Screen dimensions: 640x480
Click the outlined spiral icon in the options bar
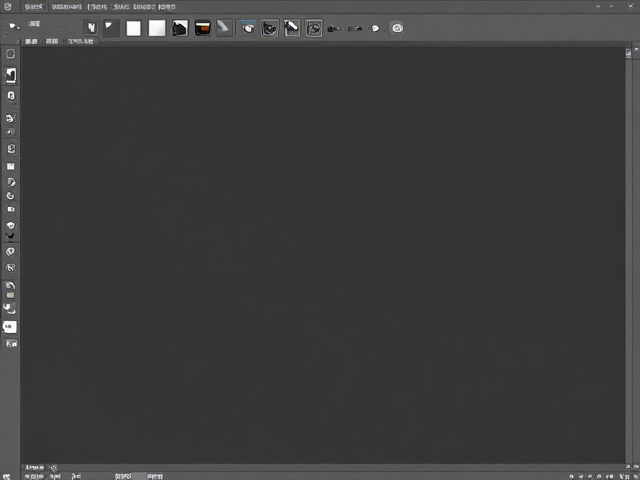pos(314,28)
